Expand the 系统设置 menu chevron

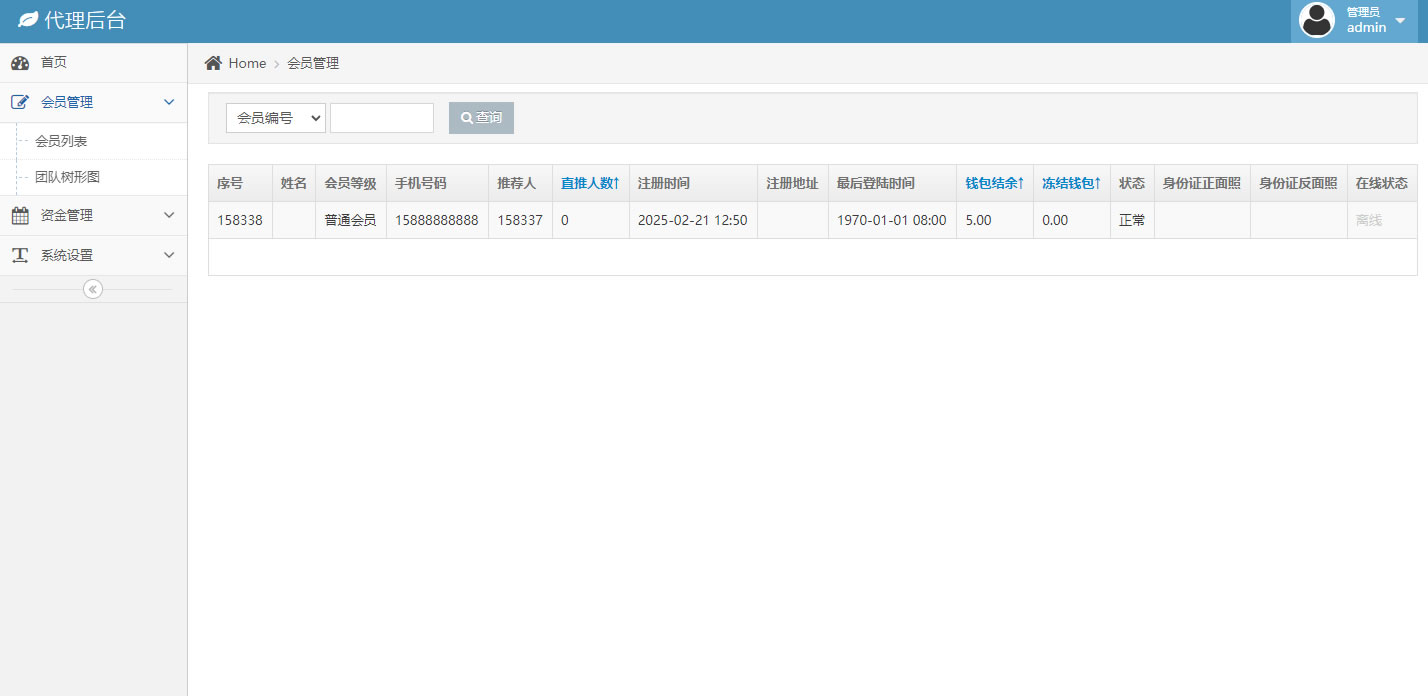point(169,255)
